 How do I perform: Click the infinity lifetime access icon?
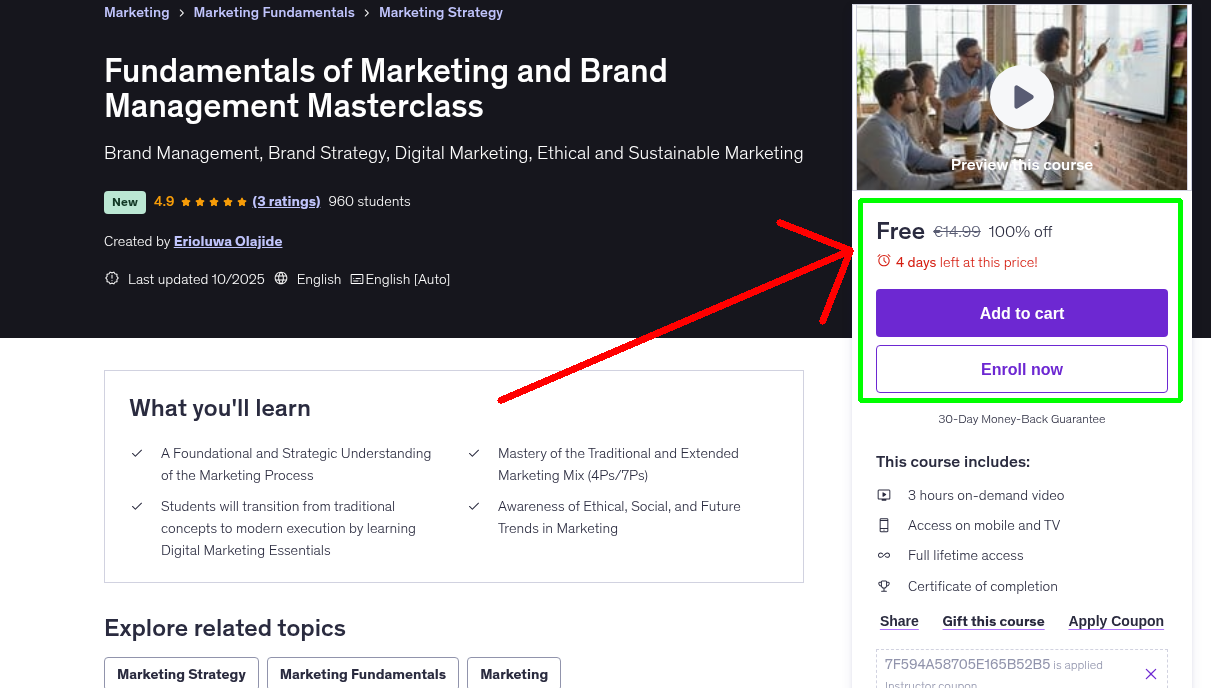click(884, 555)
